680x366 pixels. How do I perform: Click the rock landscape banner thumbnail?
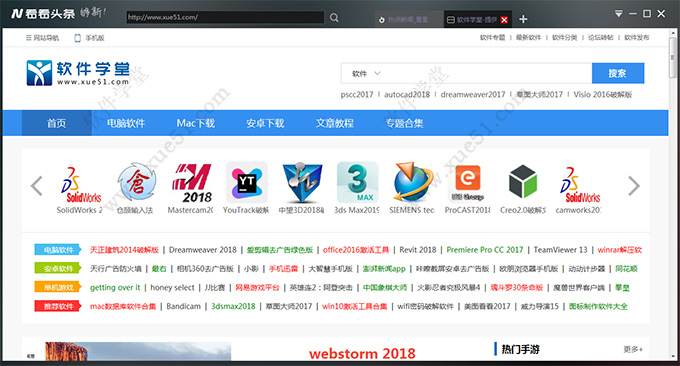pos(138,351)
